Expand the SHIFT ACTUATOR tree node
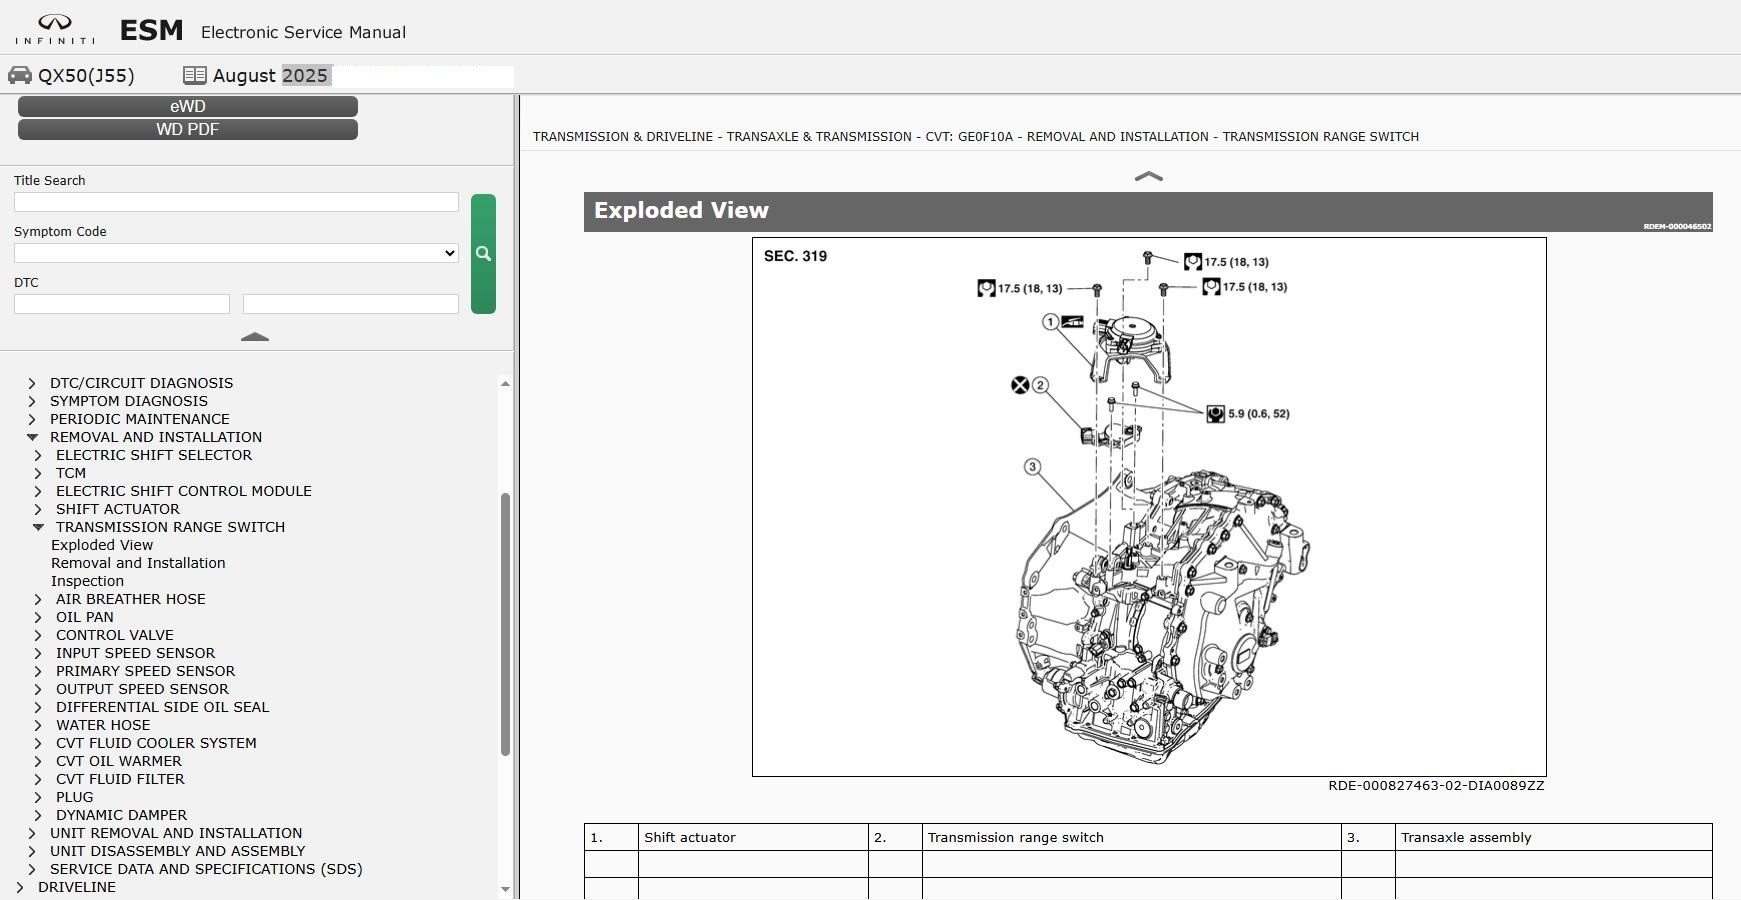Screen dimensions: 1741x900 38,509
